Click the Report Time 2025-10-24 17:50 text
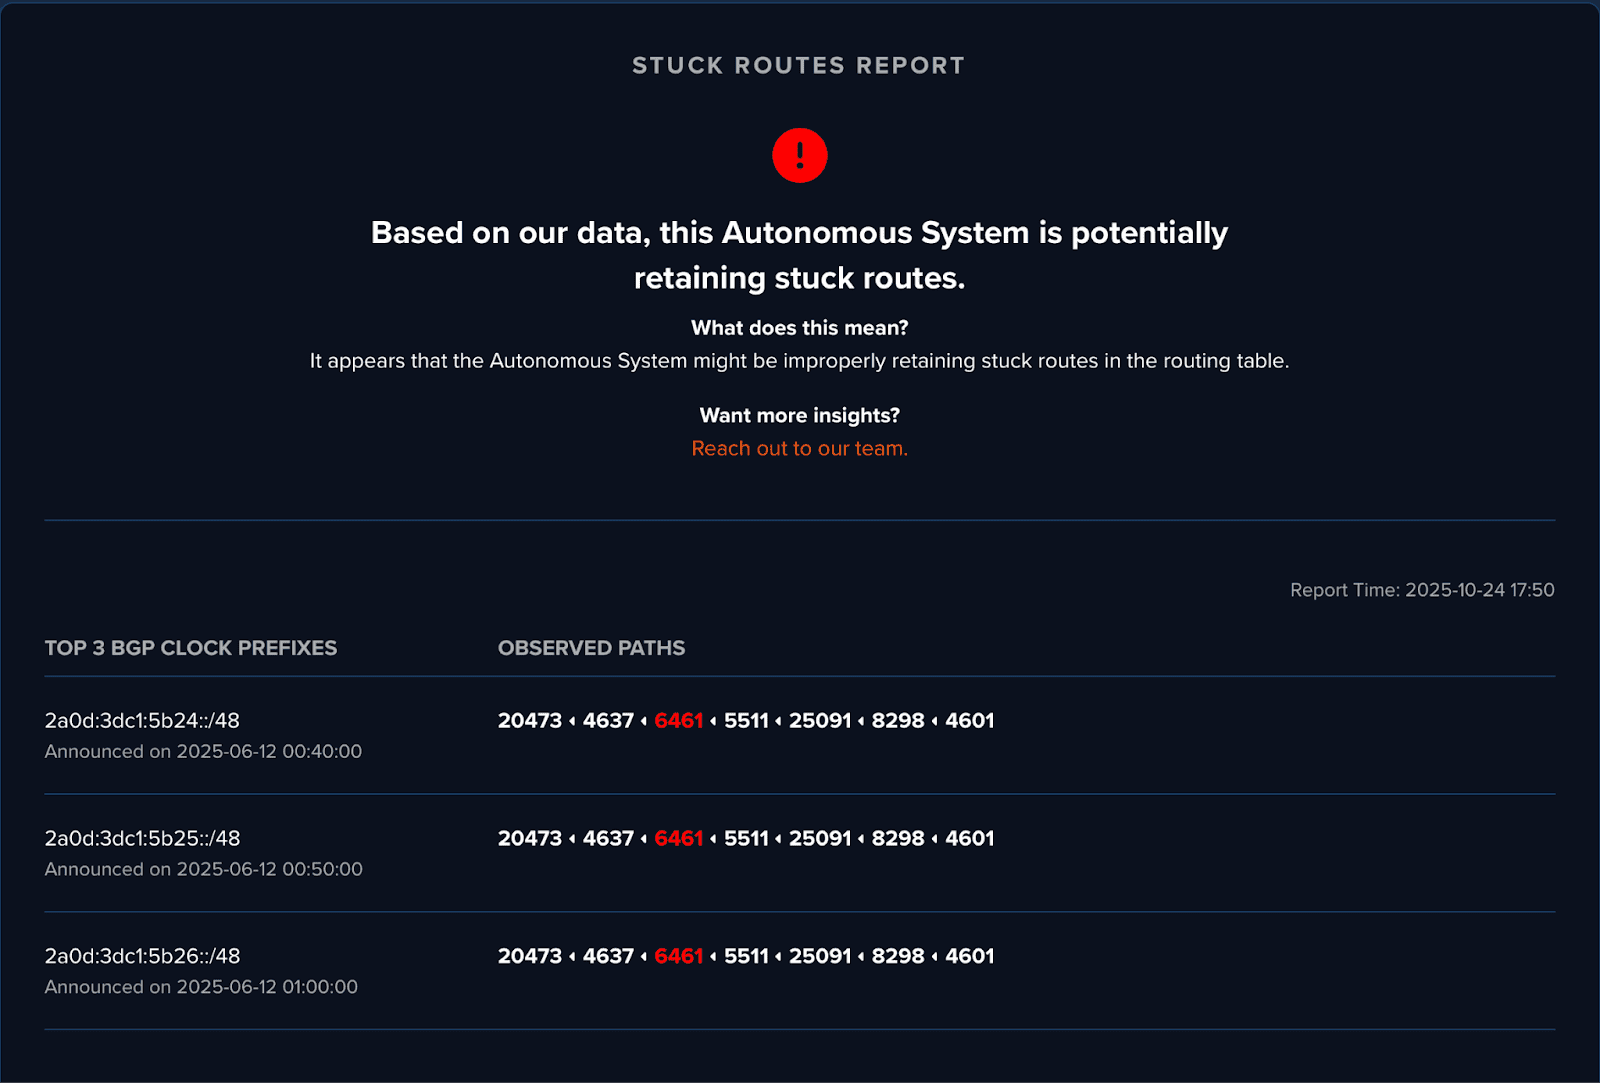This screenshot has width=1600, height=1083. (x=1421, y=590)
